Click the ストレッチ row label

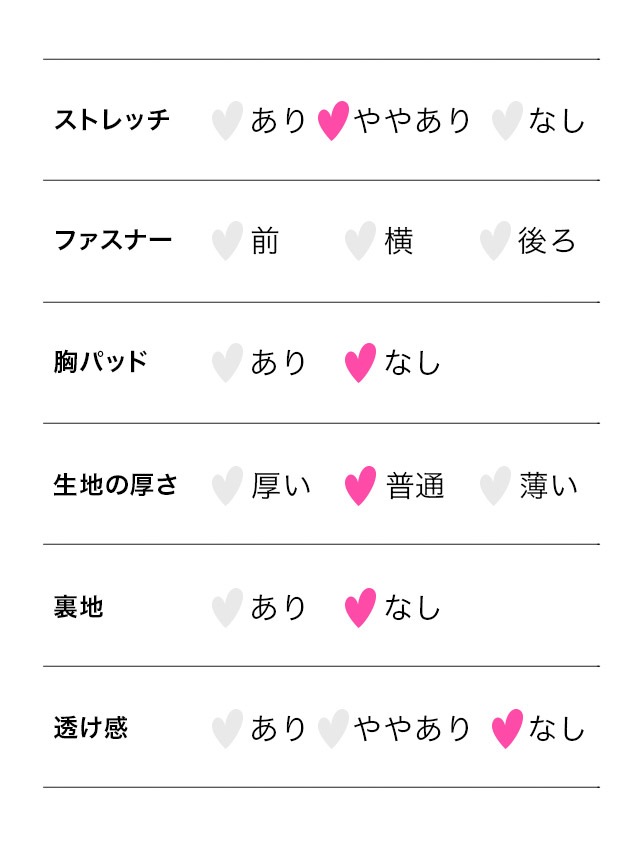112,120
